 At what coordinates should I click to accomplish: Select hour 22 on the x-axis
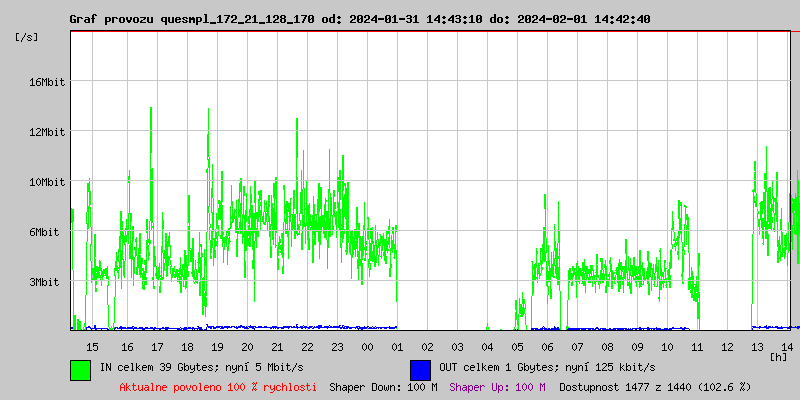307,346
